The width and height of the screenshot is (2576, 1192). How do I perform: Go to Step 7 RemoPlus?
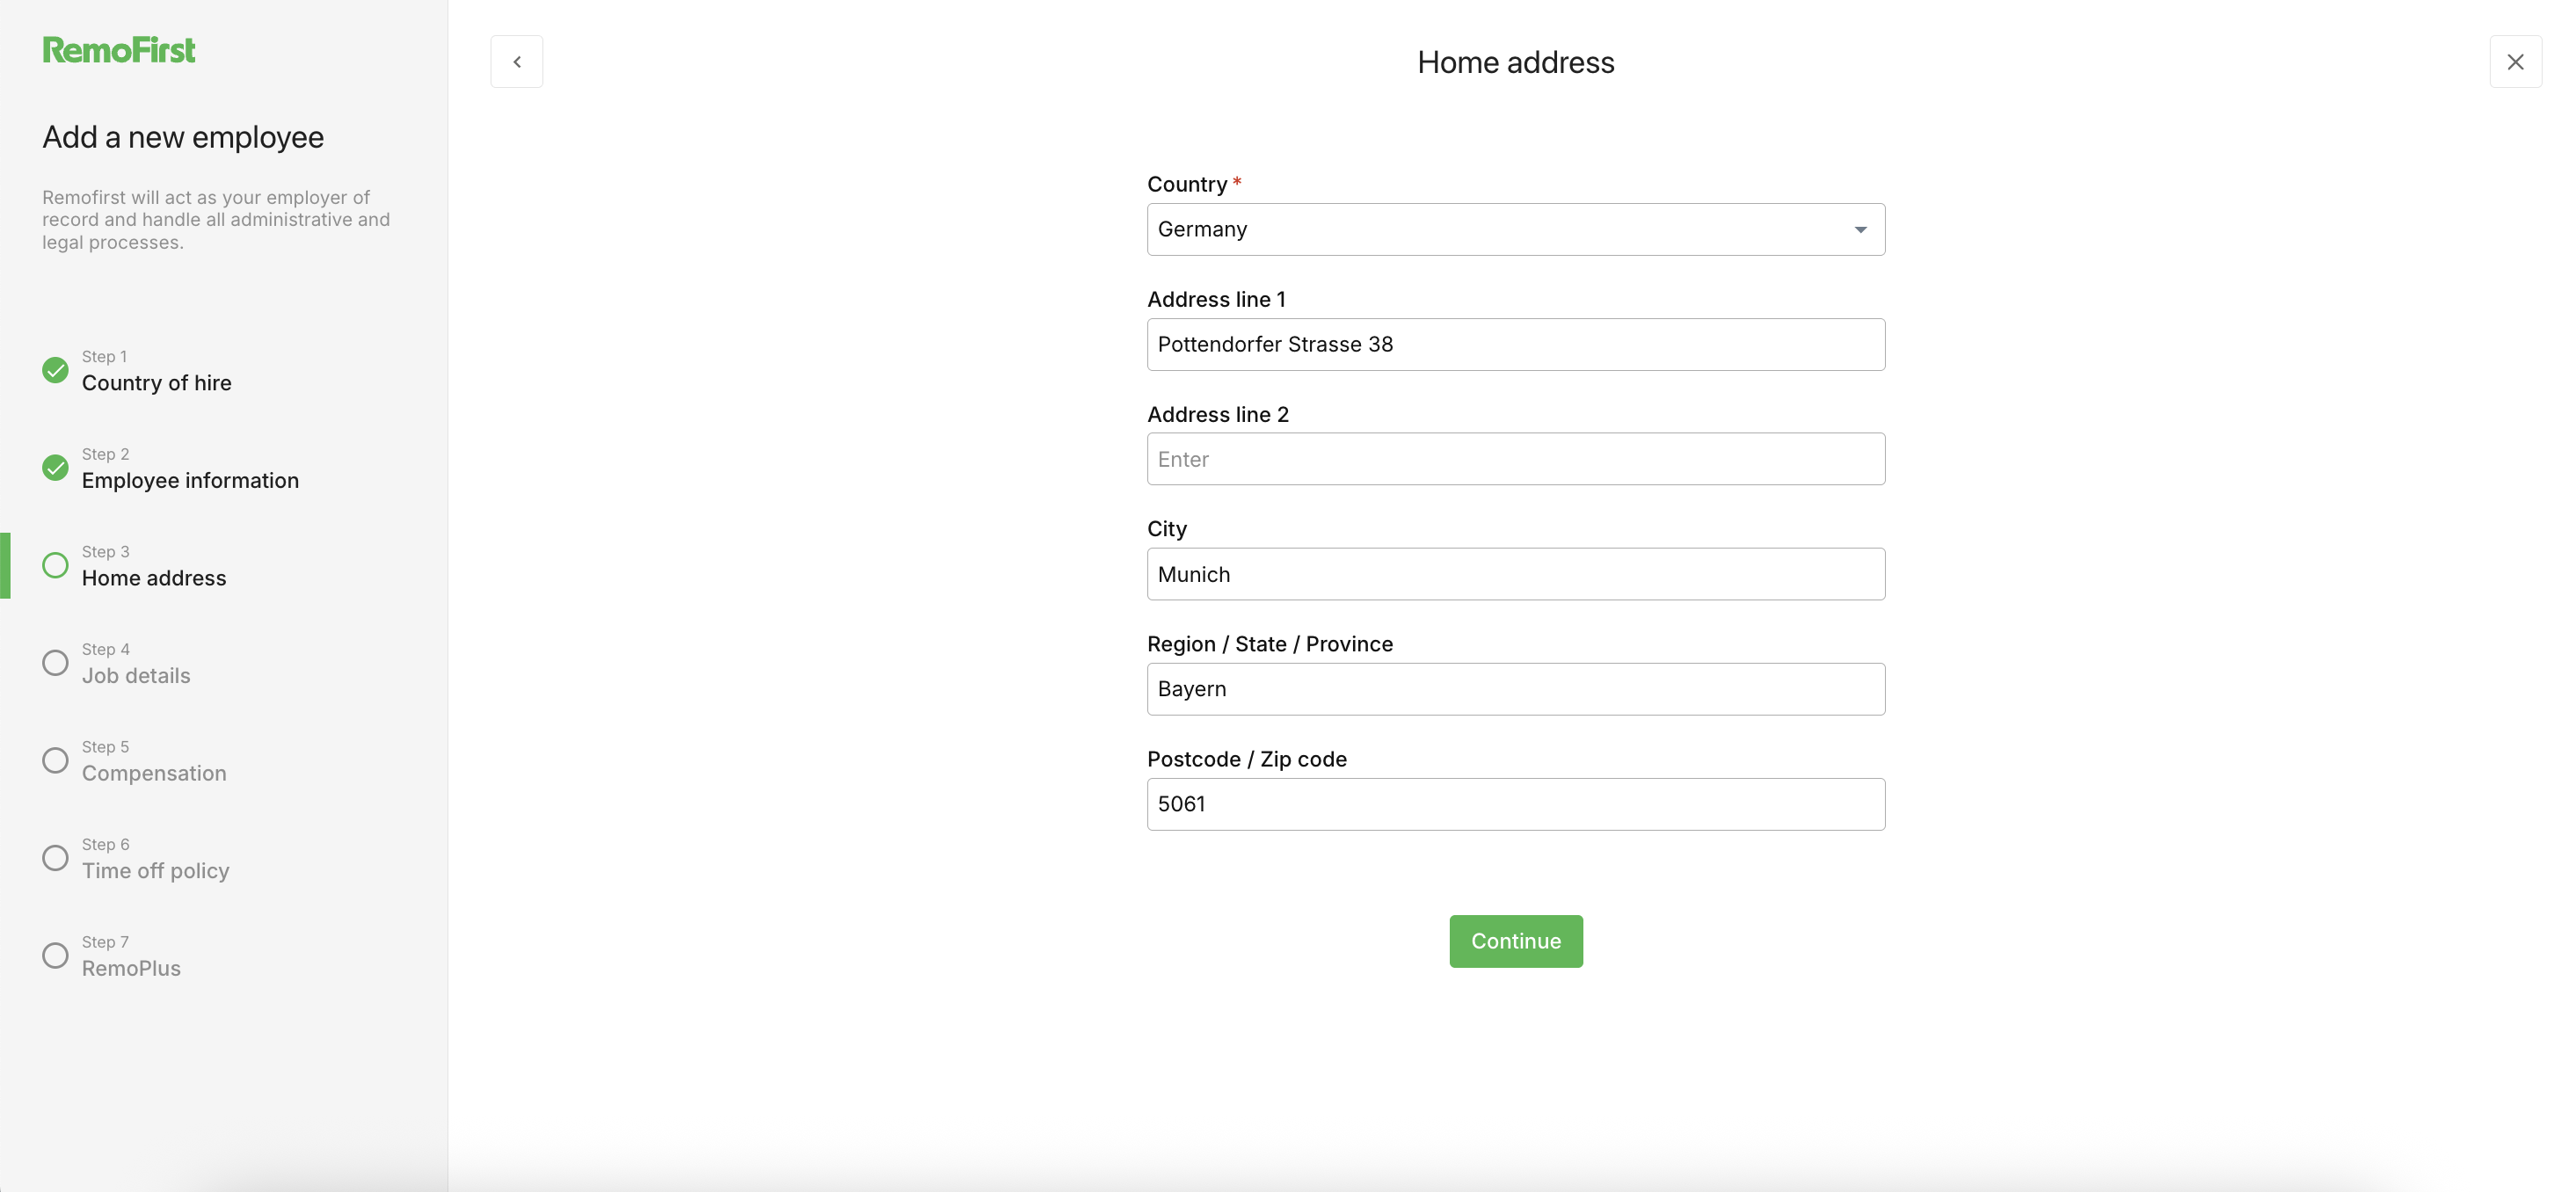pos(131,956)
